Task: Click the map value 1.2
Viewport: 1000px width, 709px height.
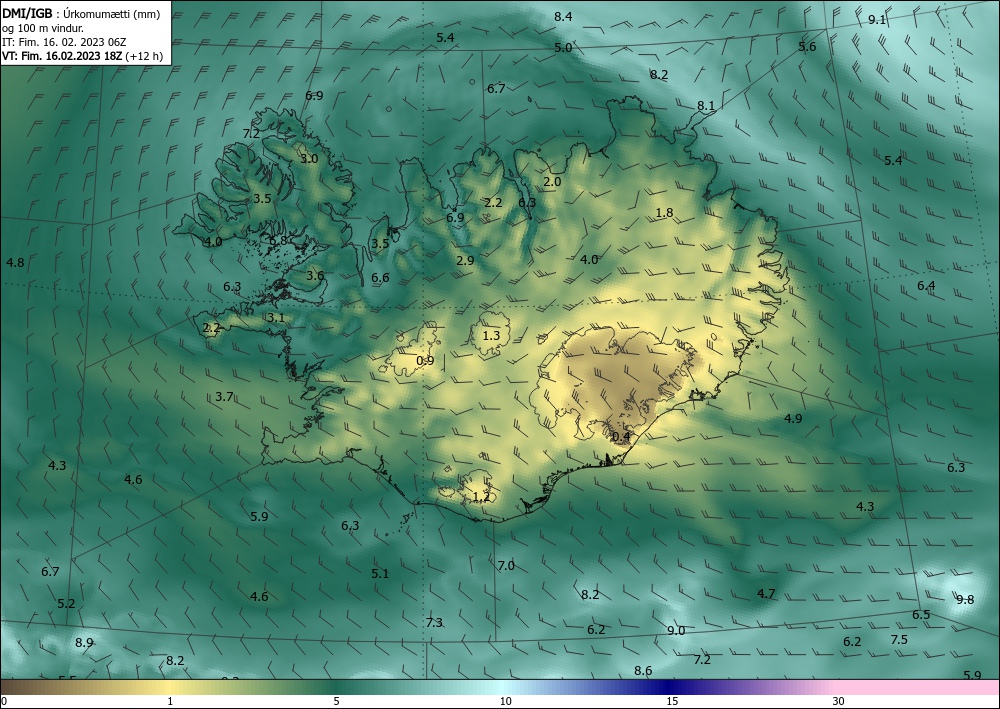Action: (x=482, y=497)
